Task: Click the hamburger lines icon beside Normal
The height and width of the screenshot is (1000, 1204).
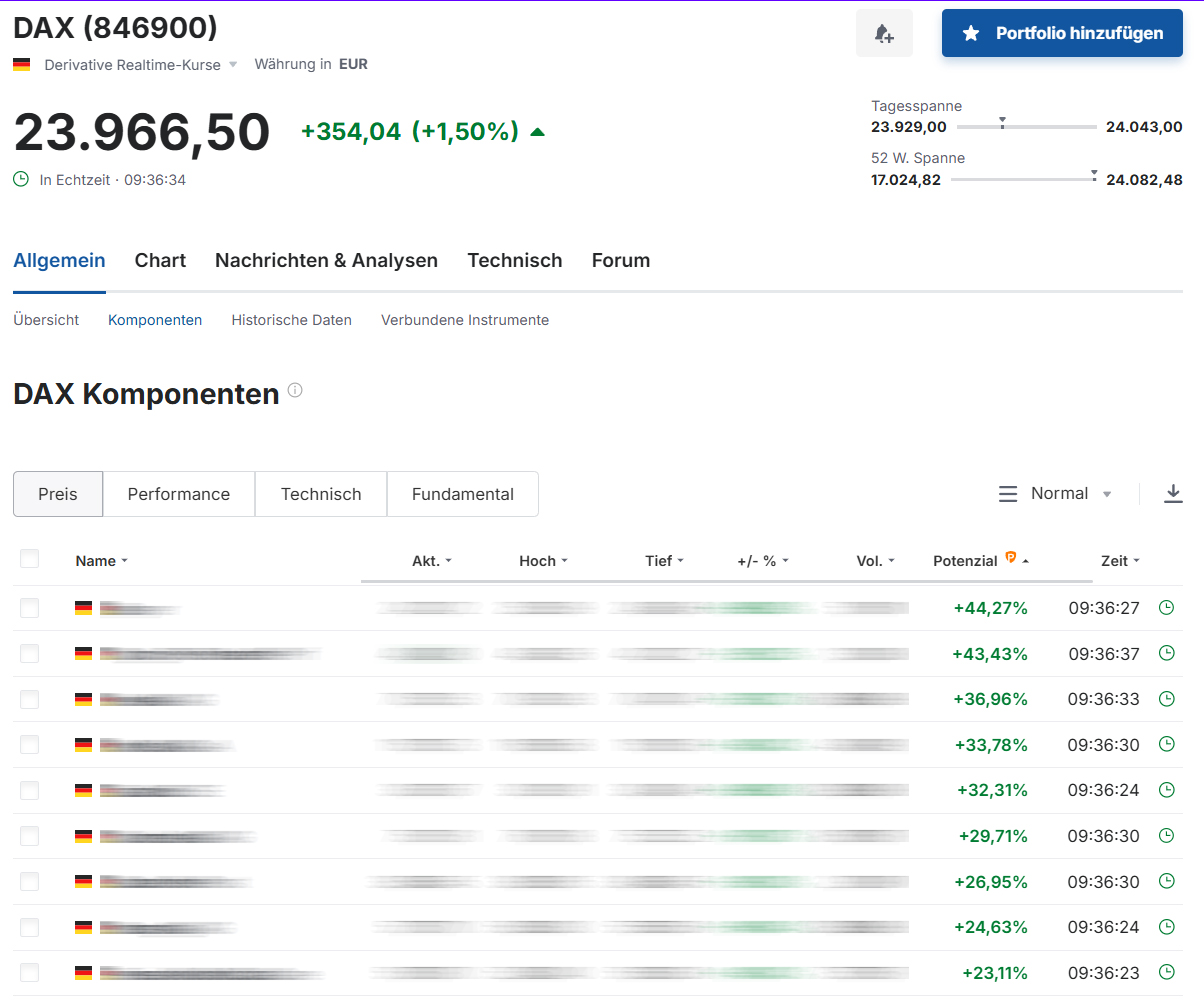Action: click(x=1008, y=494)
